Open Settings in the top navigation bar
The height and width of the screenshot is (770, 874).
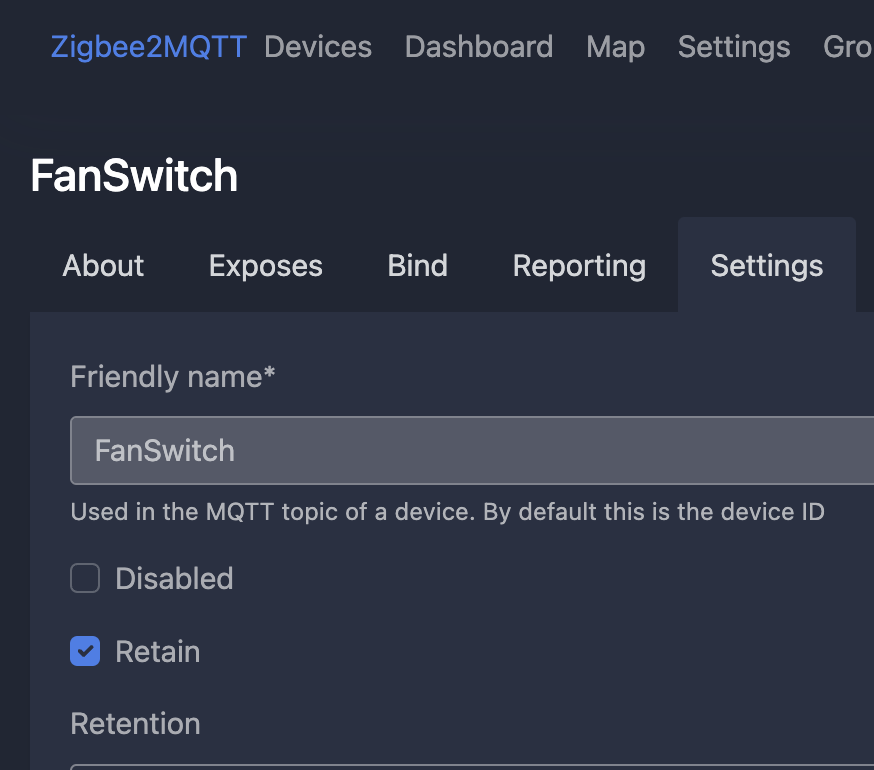pos(734,47)
